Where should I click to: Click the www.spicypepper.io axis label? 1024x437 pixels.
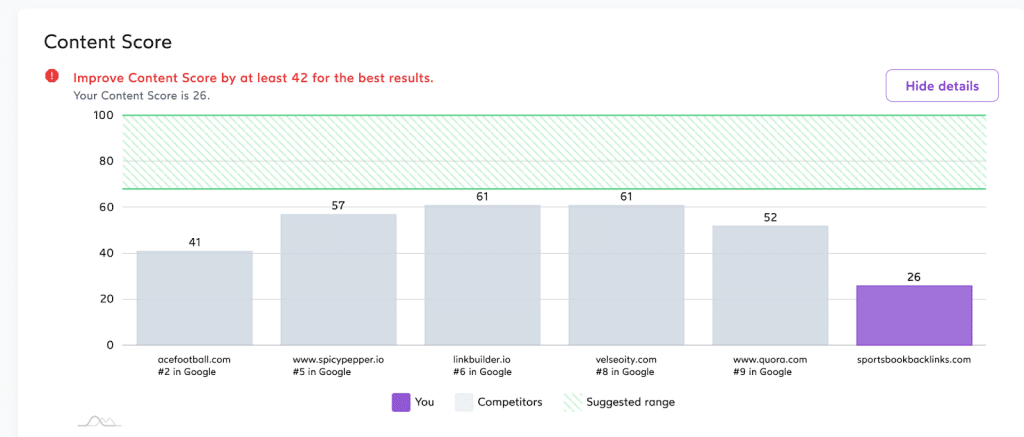[338, 359]
